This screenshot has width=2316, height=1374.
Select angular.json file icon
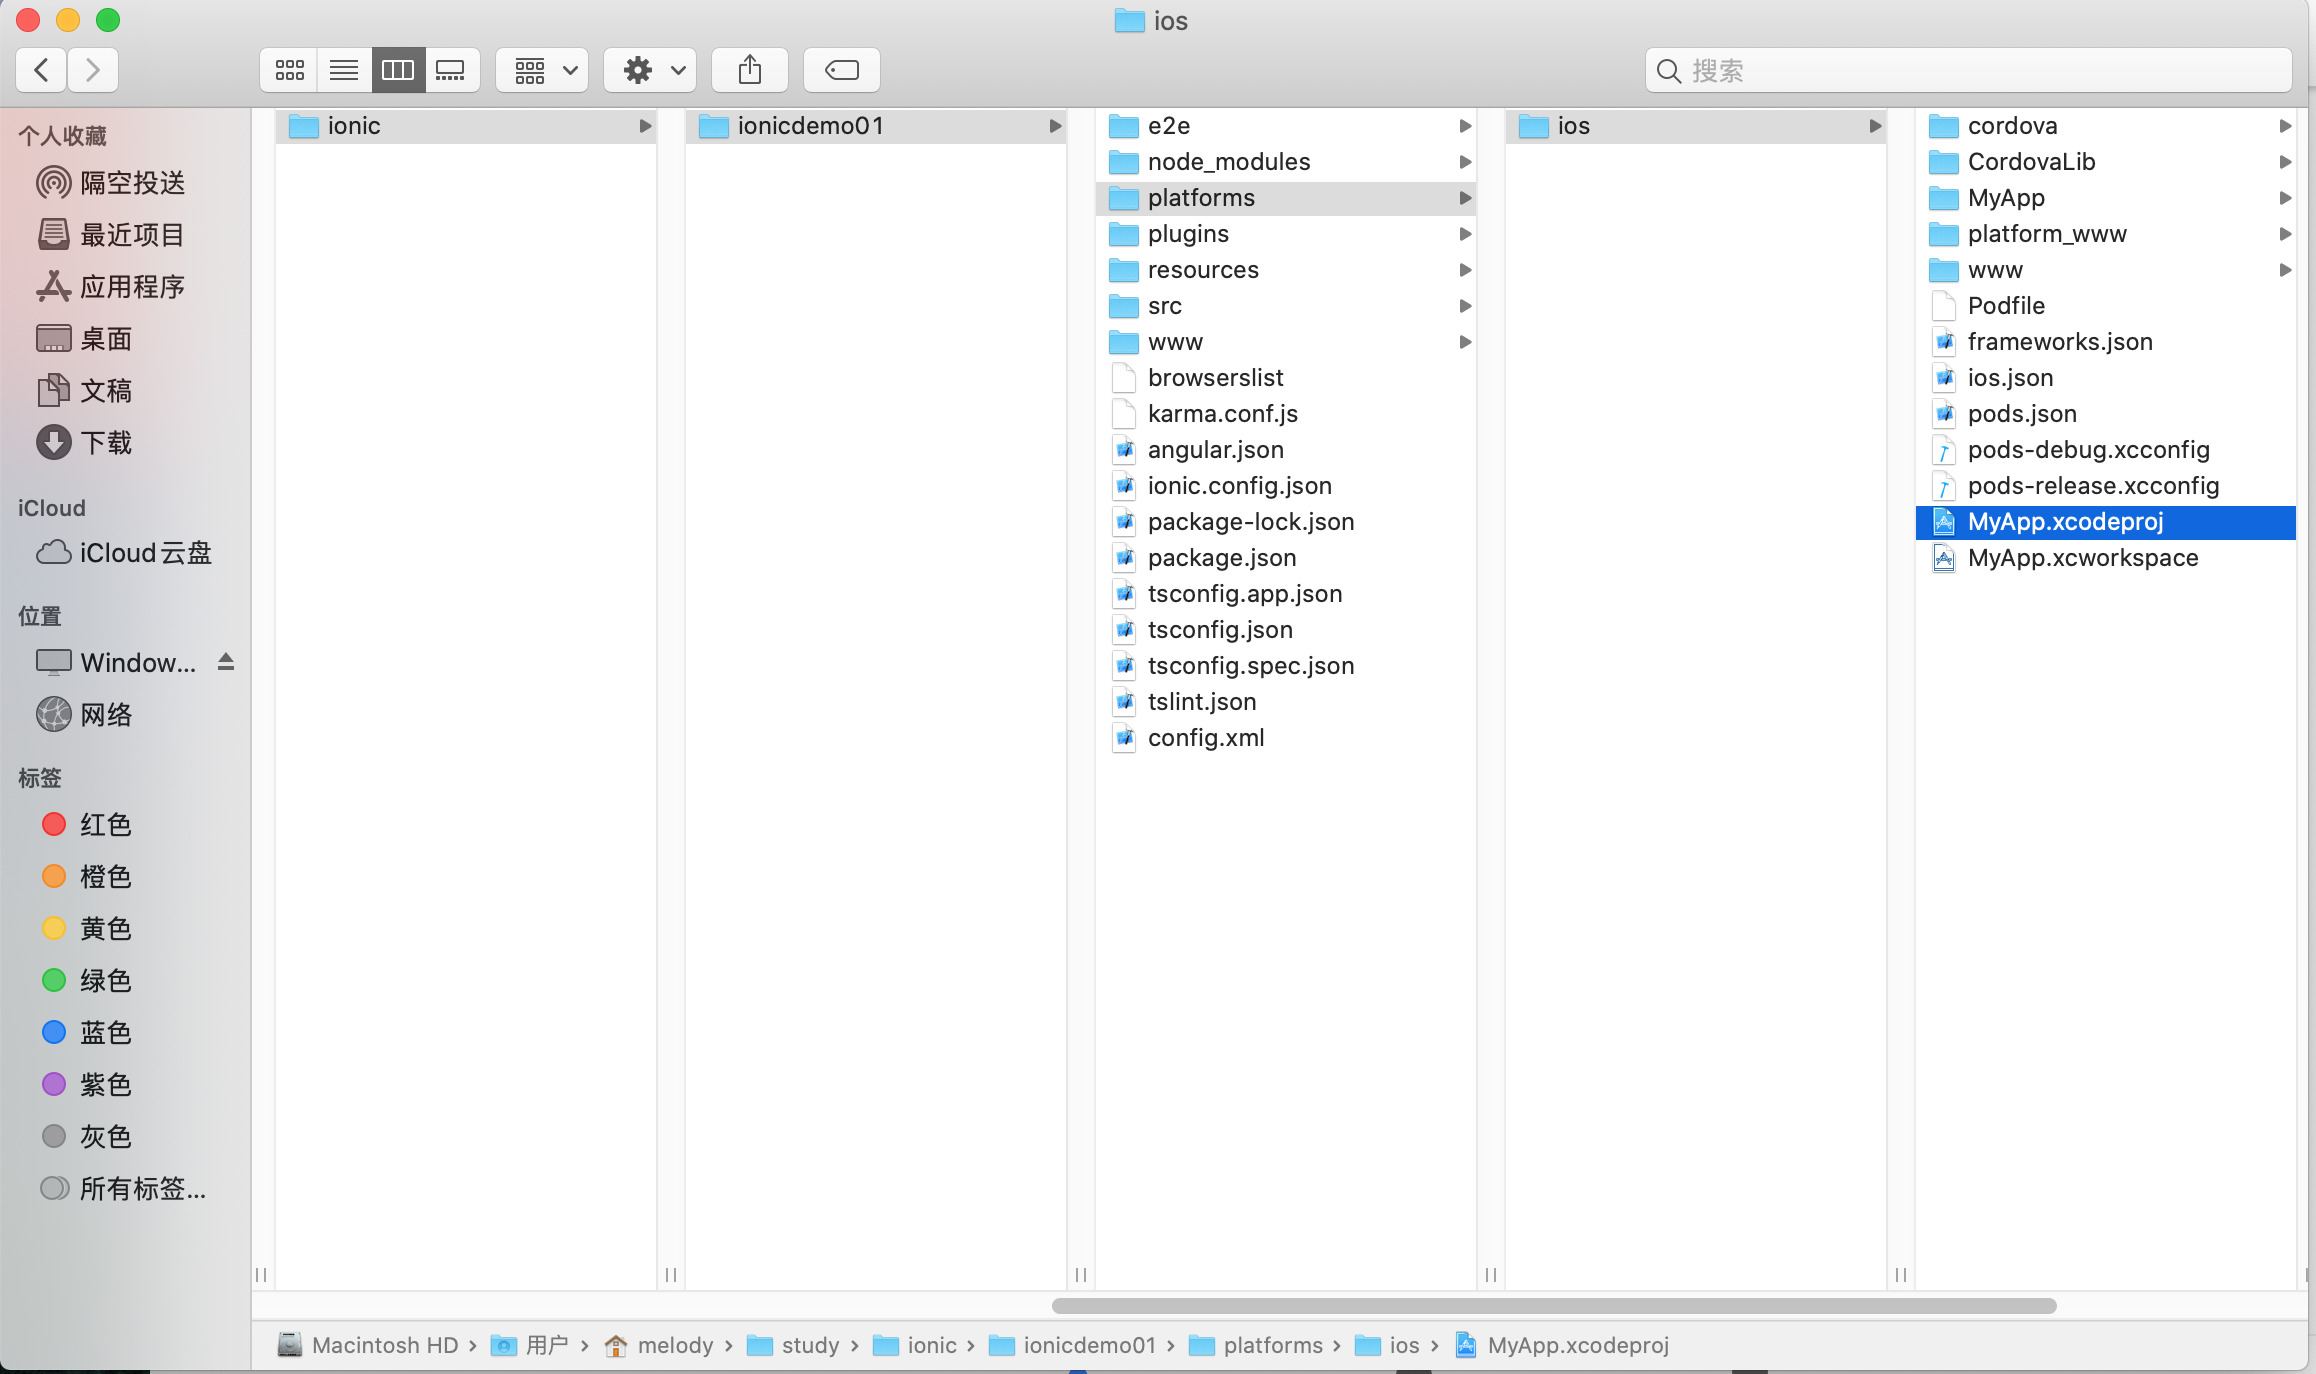coord(1124,450)
